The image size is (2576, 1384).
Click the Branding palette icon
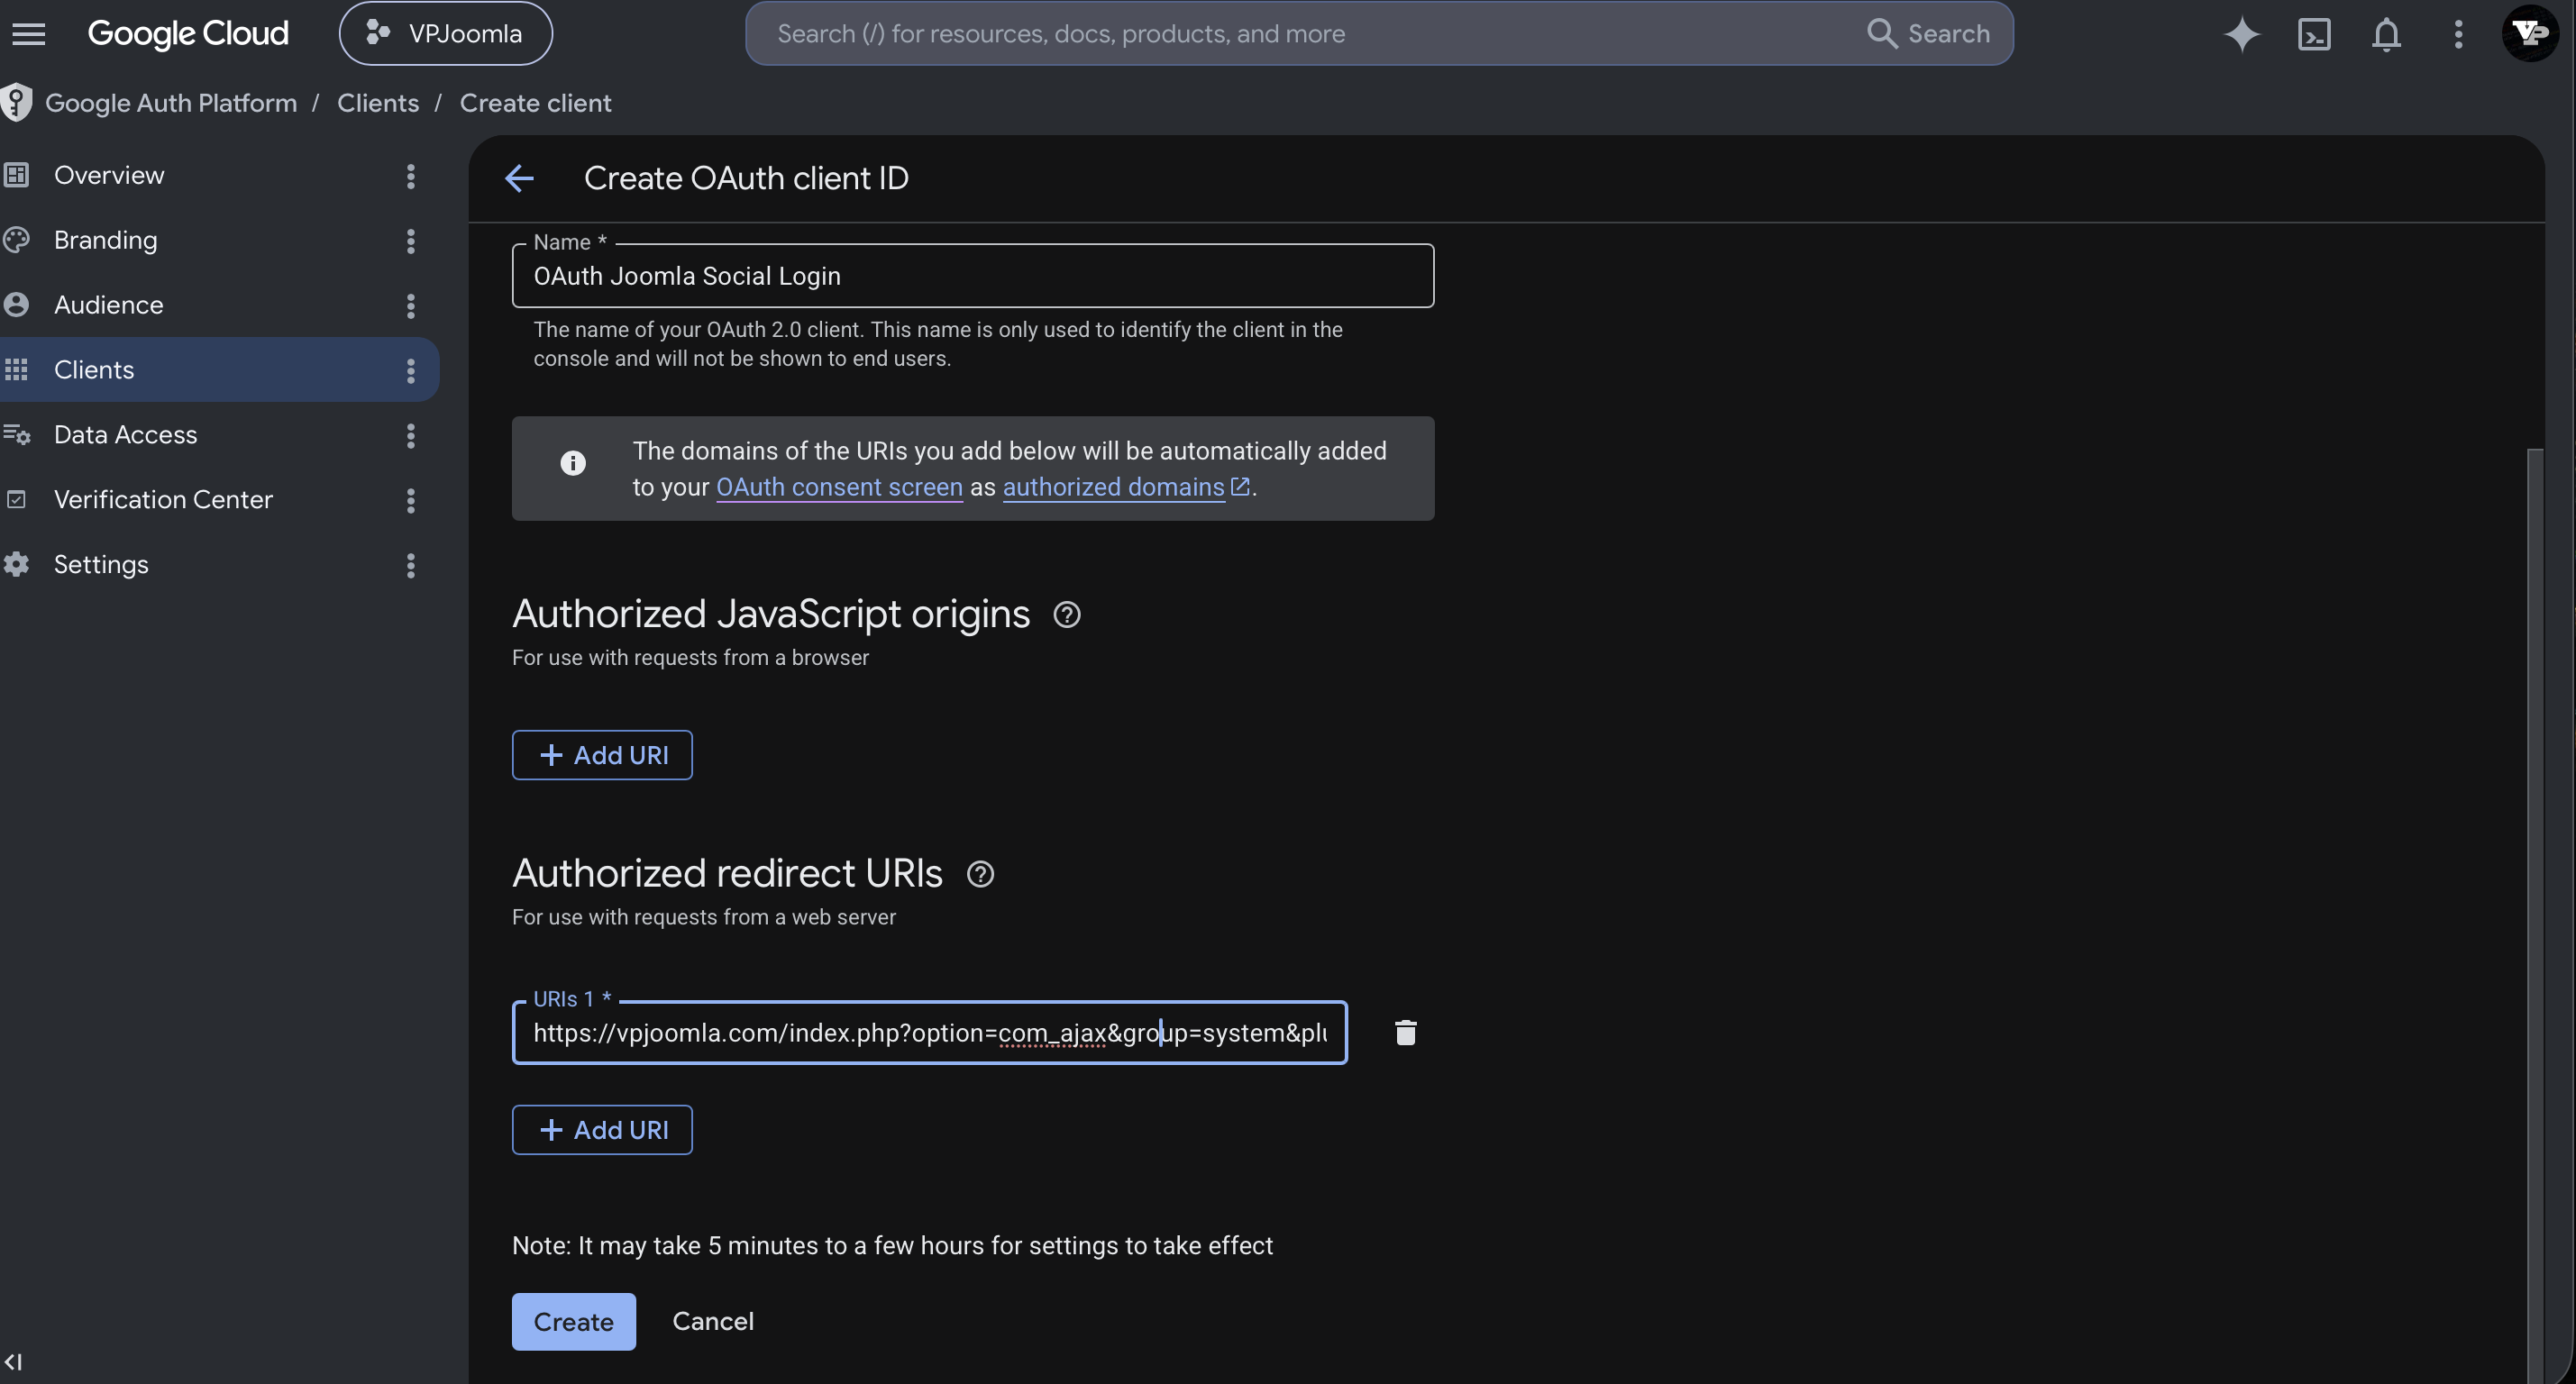16,240
